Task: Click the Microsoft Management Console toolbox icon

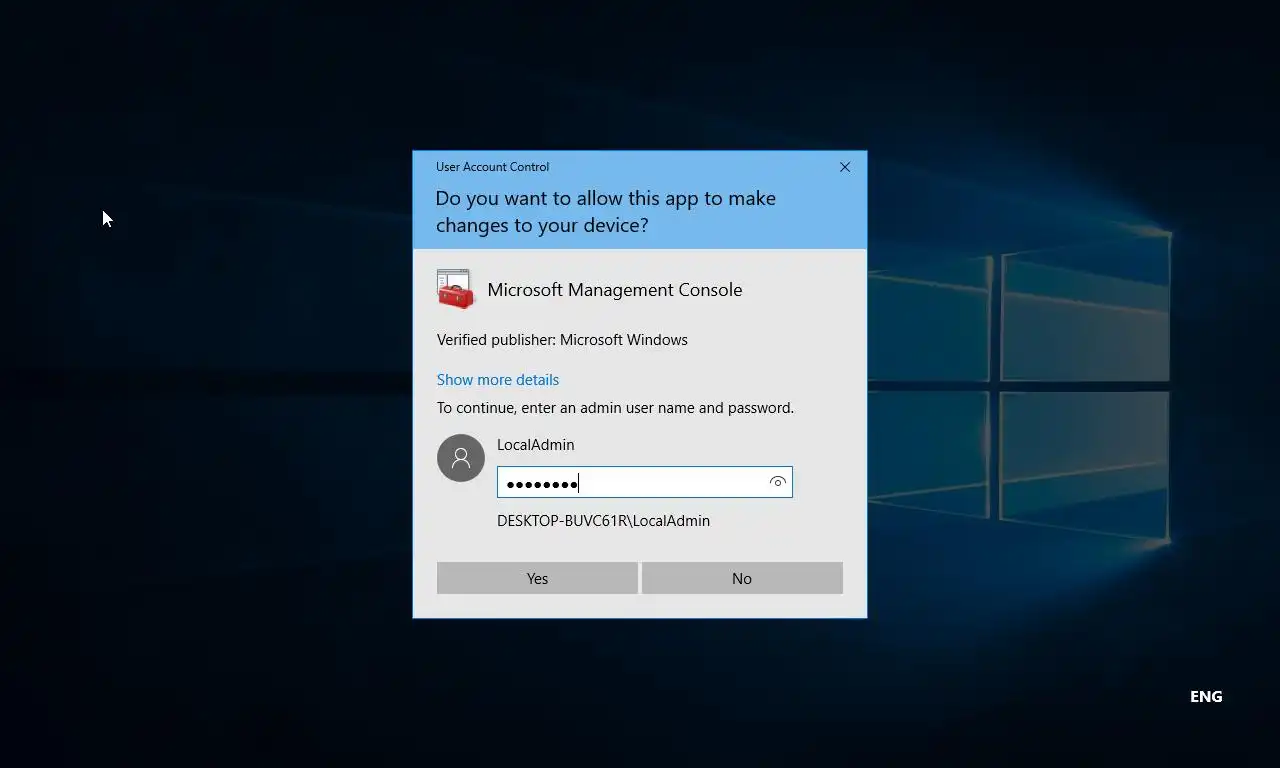Action: pos(455,289)
